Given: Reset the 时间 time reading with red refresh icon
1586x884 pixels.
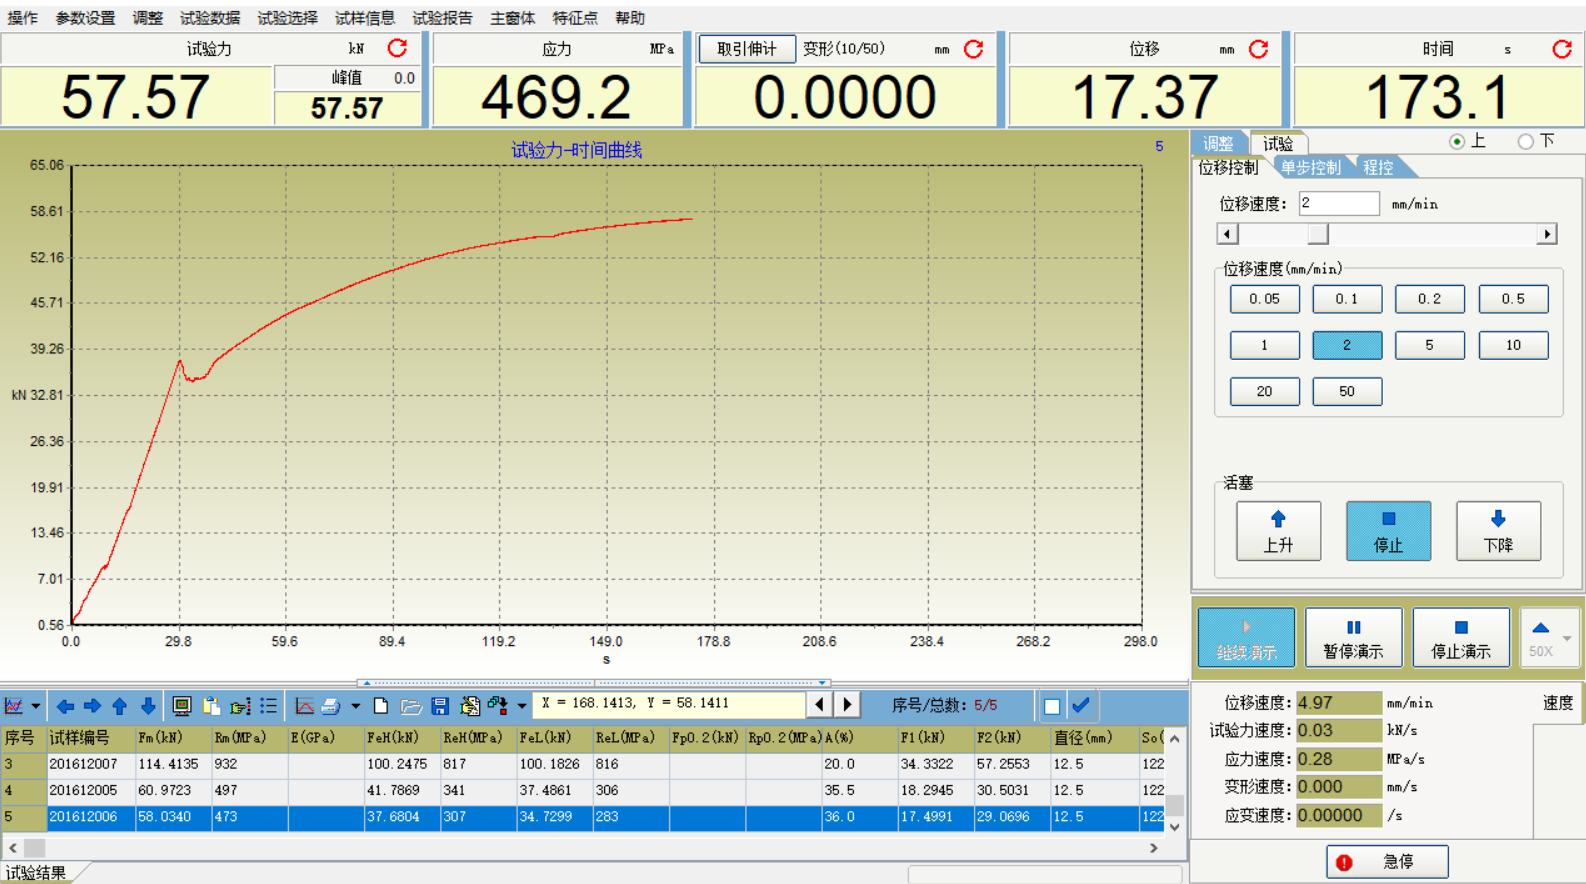Looking at the screenshot, I should pos(1561,48).
